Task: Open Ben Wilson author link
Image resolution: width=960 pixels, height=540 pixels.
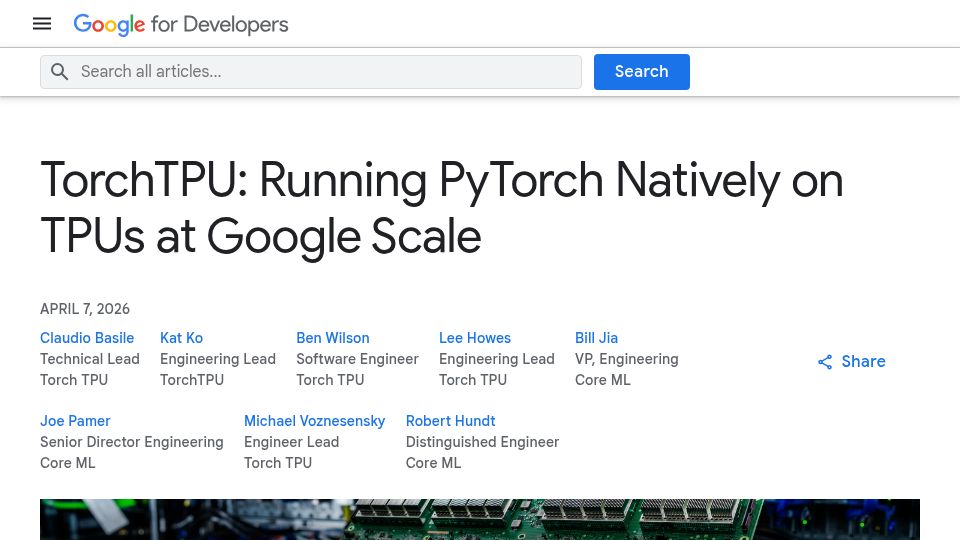Action: tap(333, 338)
